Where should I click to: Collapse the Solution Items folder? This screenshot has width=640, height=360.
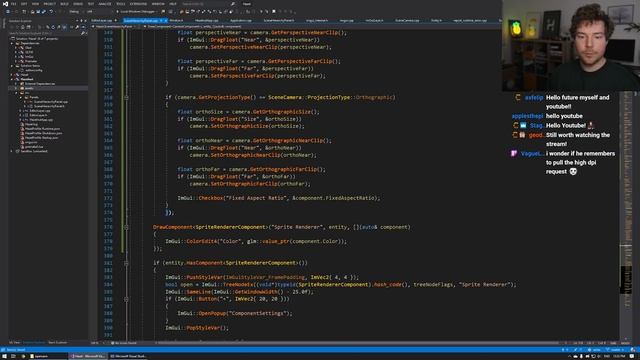[12, 65]
